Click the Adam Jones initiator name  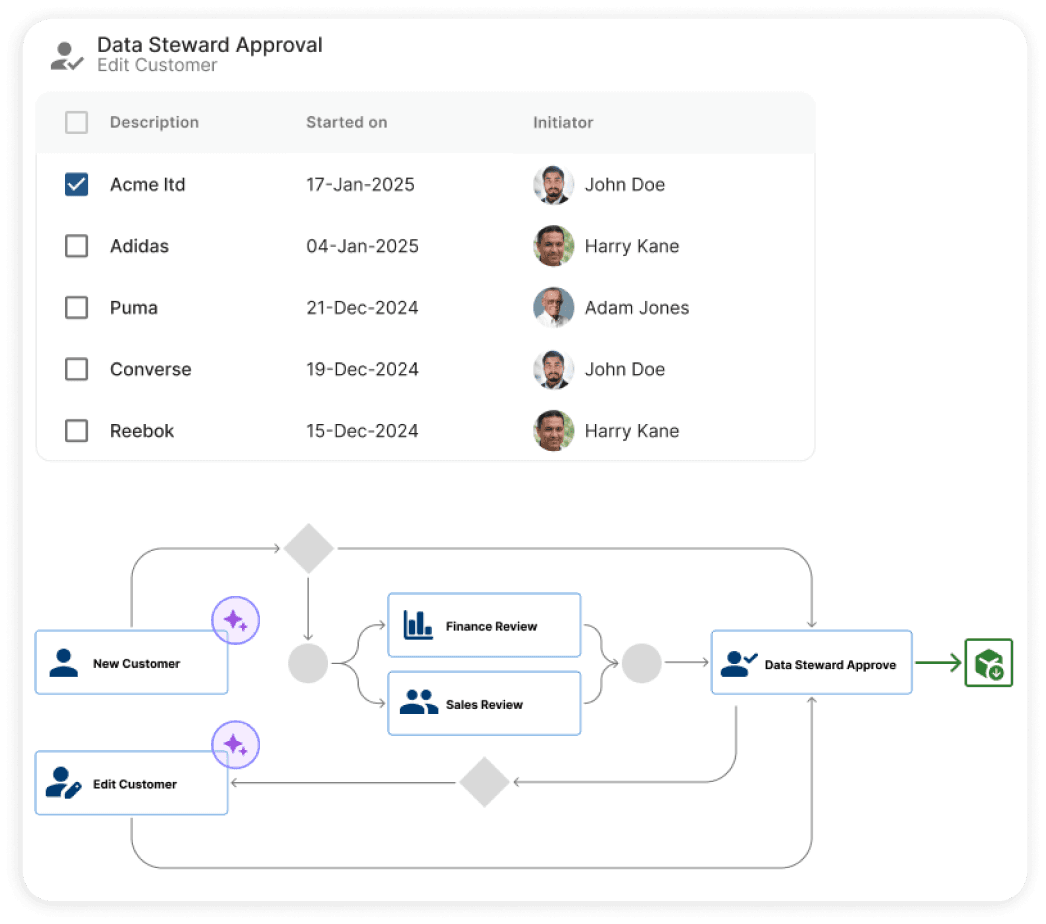[x=637, y=308]
